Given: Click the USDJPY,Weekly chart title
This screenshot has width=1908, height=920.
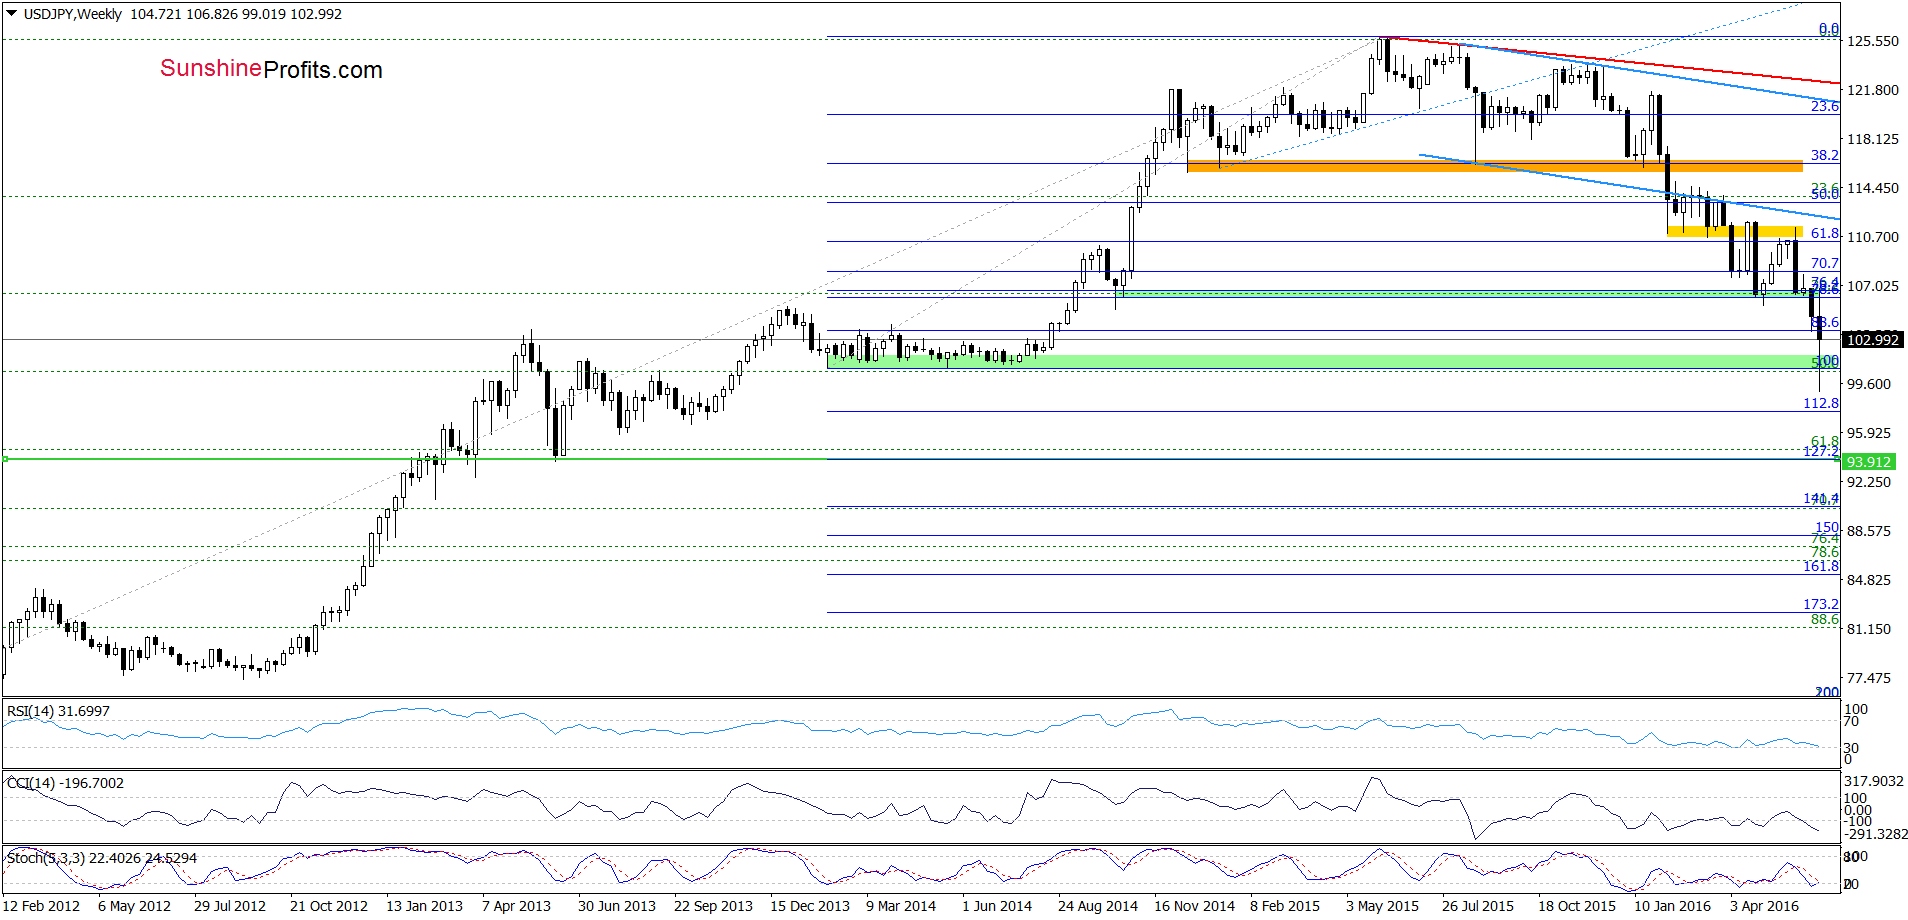Looking at the screenshot, I should point(73,14).
